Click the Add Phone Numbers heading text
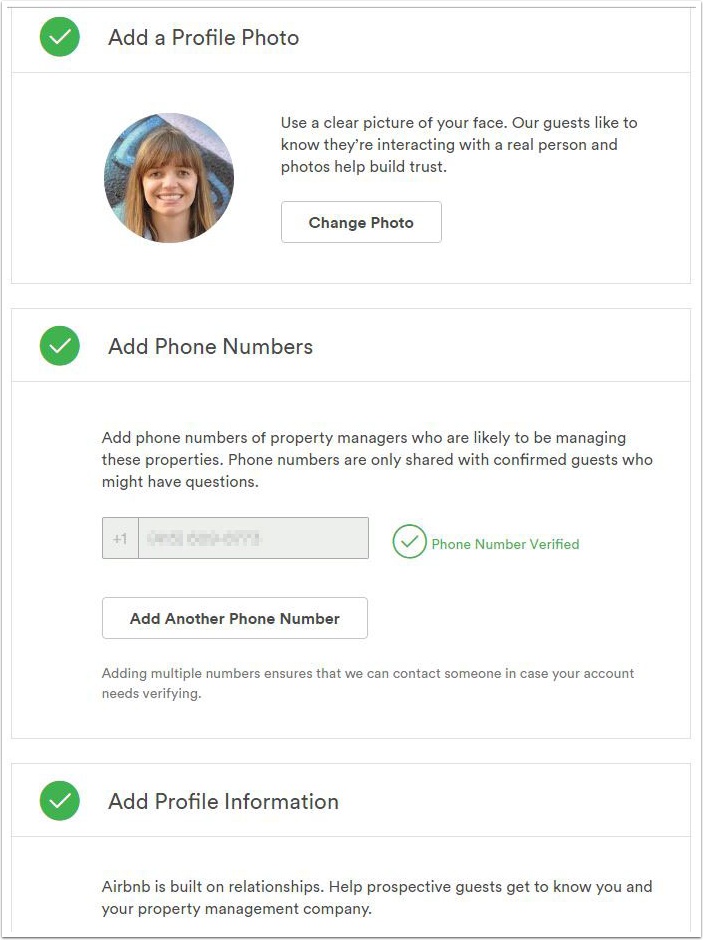703x940 pixels. [x=210, y=347]
